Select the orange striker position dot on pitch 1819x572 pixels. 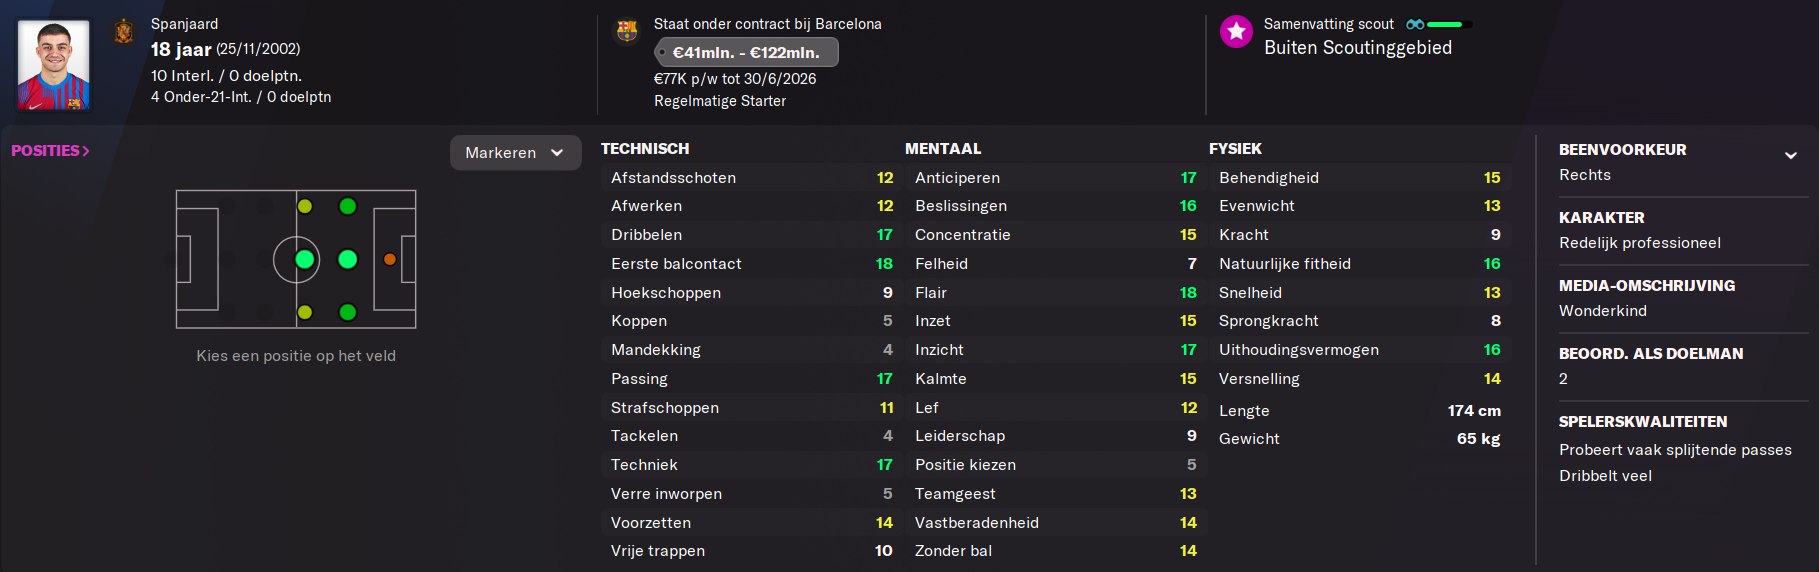(x=390, y=260)
